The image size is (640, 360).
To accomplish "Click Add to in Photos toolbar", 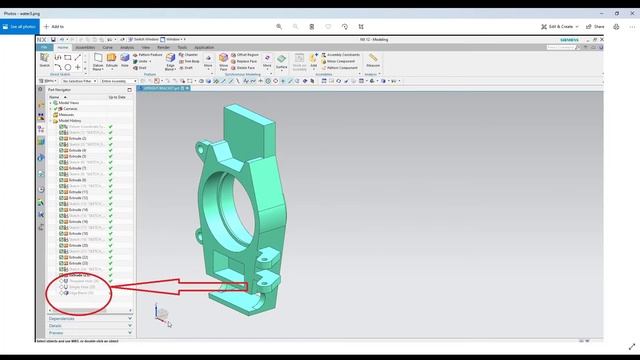I will point(54,27).
